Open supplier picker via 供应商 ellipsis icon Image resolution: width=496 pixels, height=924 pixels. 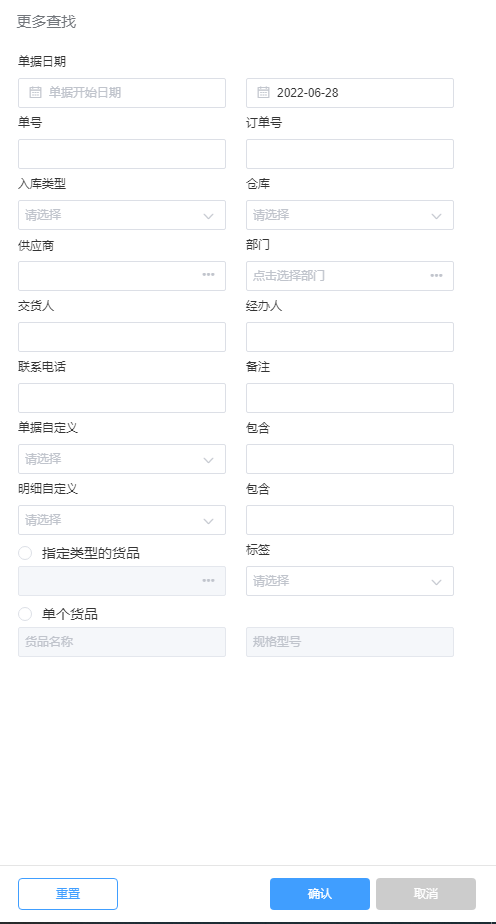click(209, 275)
